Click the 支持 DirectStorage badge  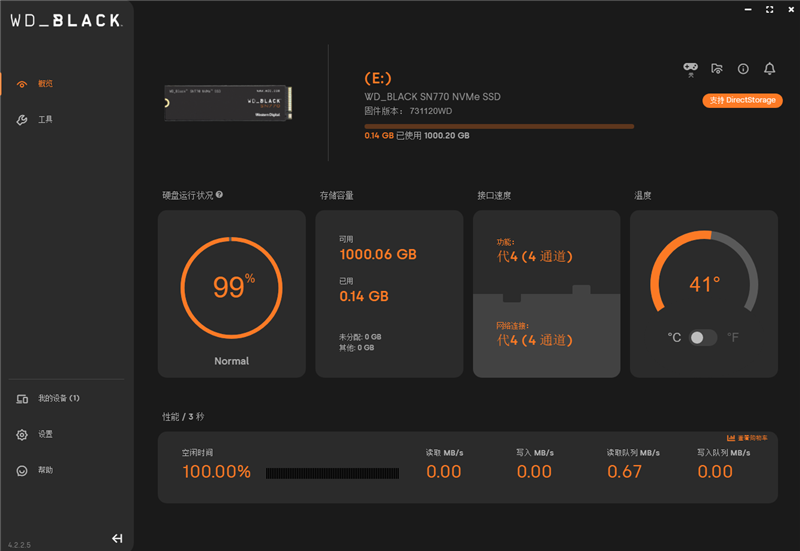(x=742, y=101)
